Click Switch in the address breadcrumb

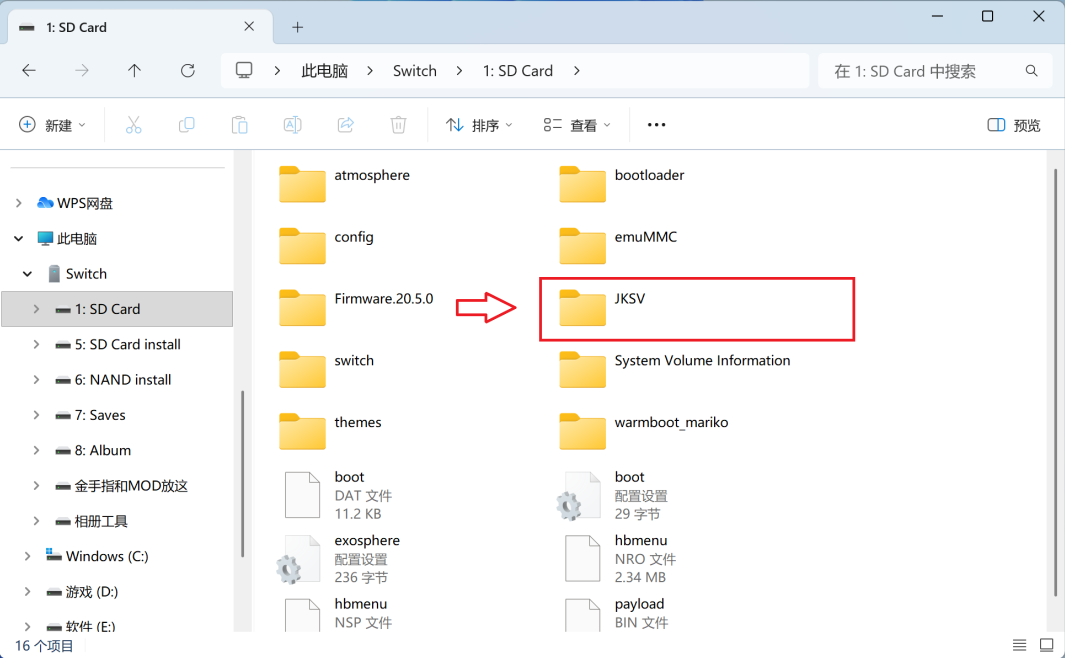[x=414, y=71]
